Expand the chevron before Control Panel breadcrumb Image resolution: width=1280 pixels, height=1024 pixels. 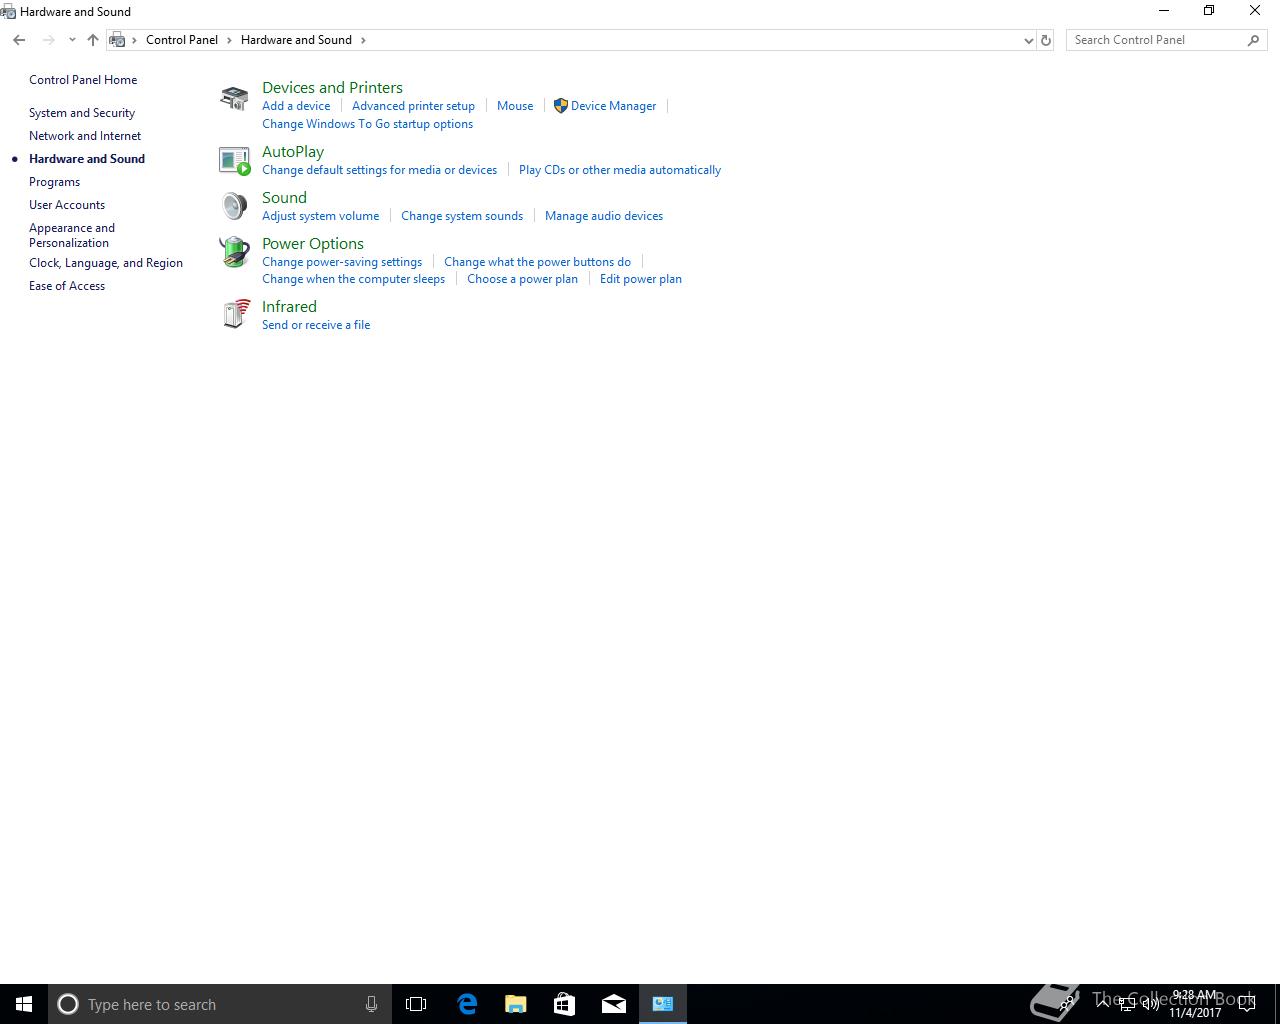(135, 40)
